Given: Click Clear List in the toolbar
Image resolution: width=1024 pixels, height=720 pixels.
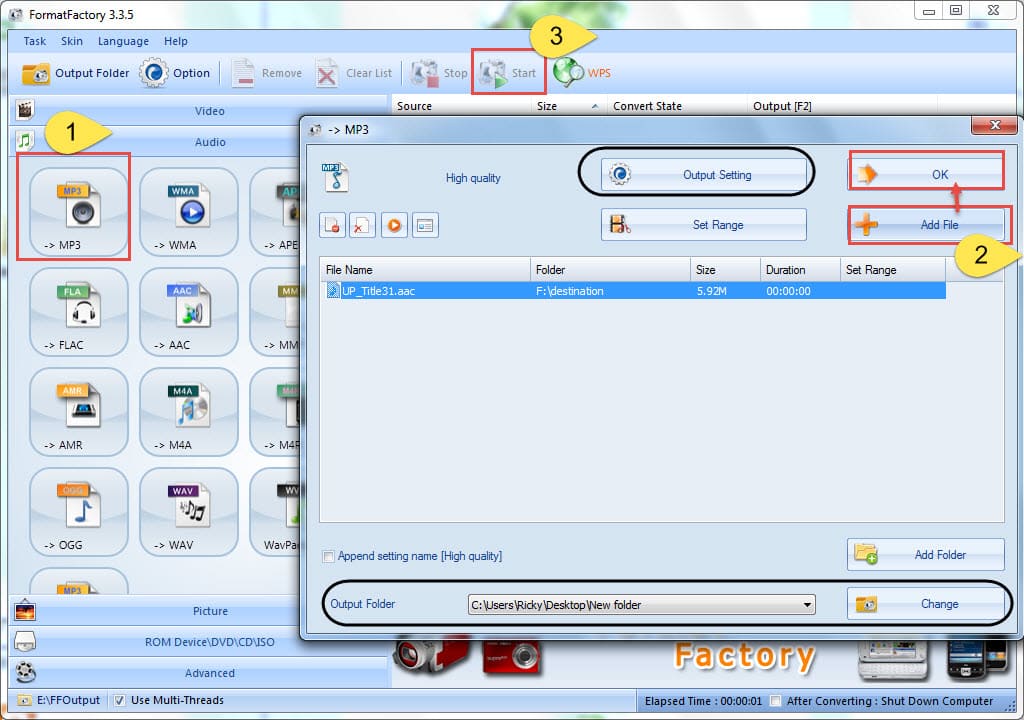Looking at the screenshot, I should pyautogui.click(x=354, y=73).
